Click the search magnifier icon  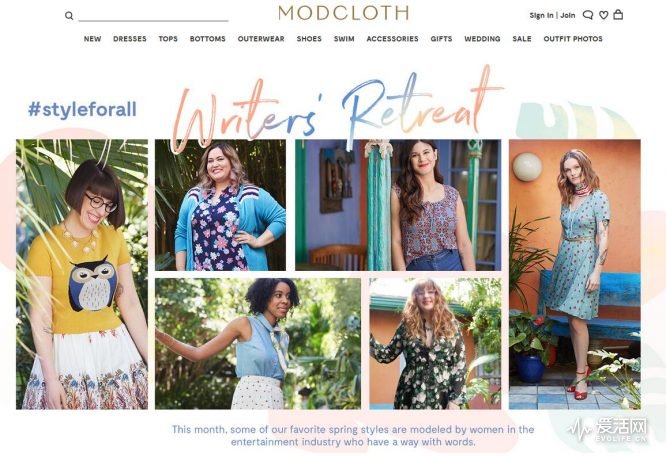click(x=69, y=16)
